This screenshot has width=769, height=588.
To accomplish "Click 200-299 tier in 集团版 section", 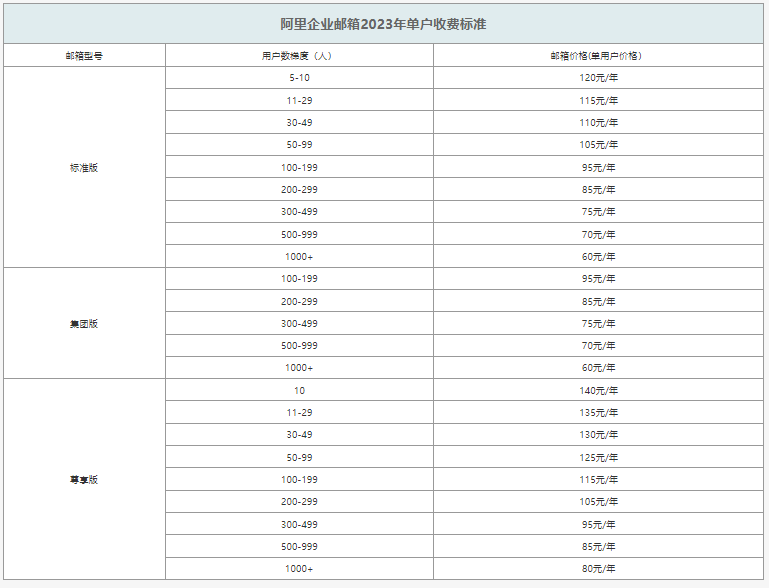I will [299, 302].
